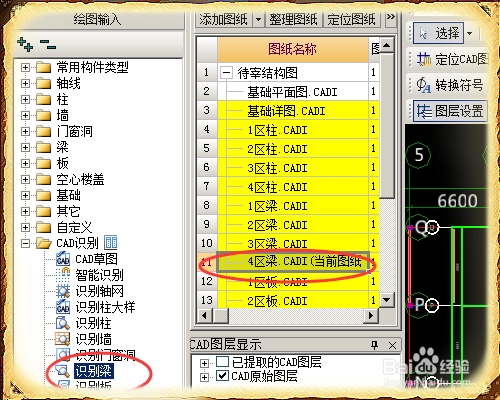The width and height of the screenshot is (500, 400).
Task: Expand the 板 tree node
Action: pyautogui.click(x=25, y=163)
